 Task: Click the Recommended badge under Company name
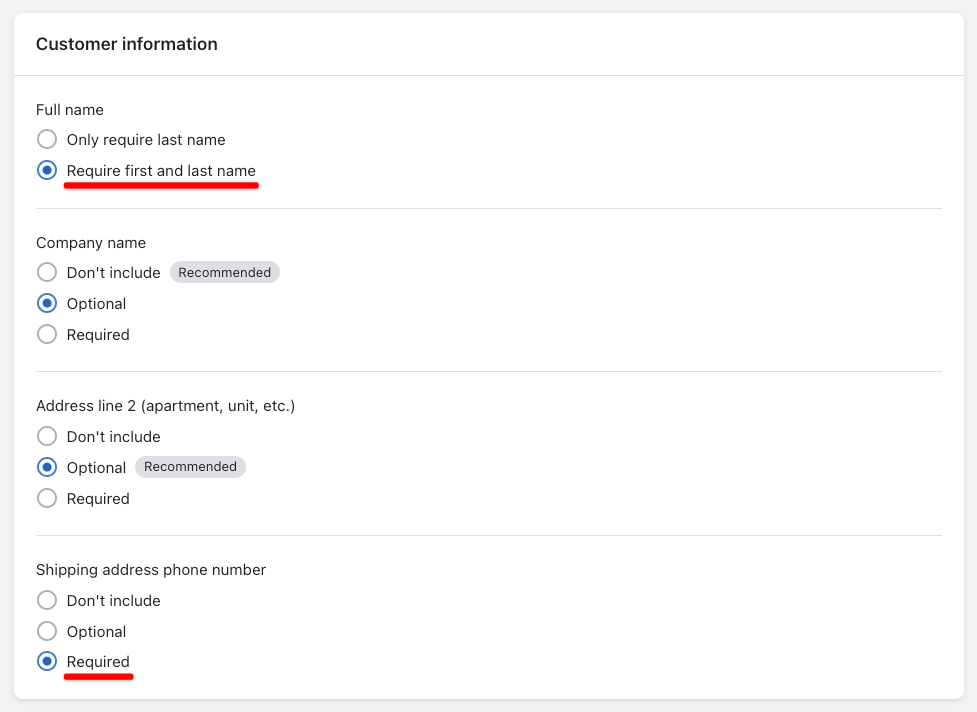224,272
